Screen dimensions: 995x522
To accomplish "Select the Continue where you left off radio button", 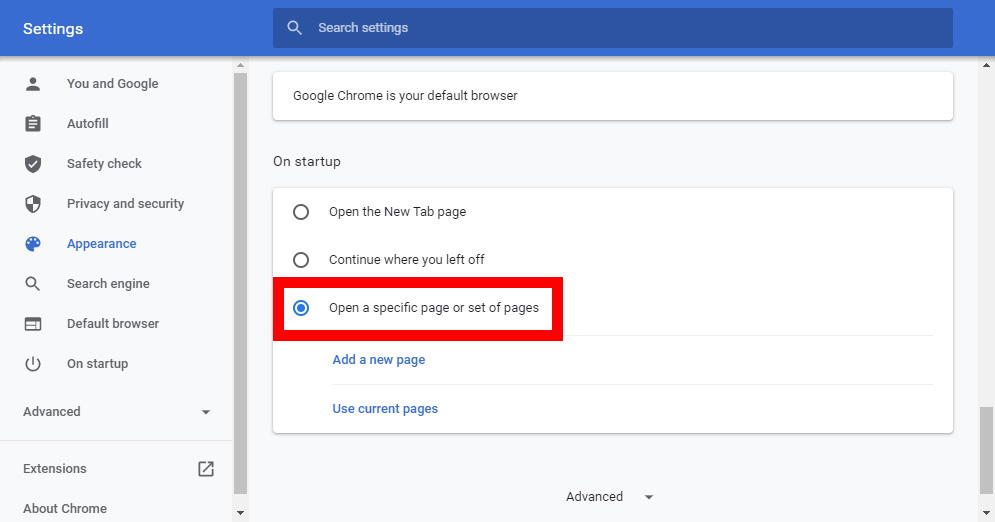I will click(x=301, y=260).
